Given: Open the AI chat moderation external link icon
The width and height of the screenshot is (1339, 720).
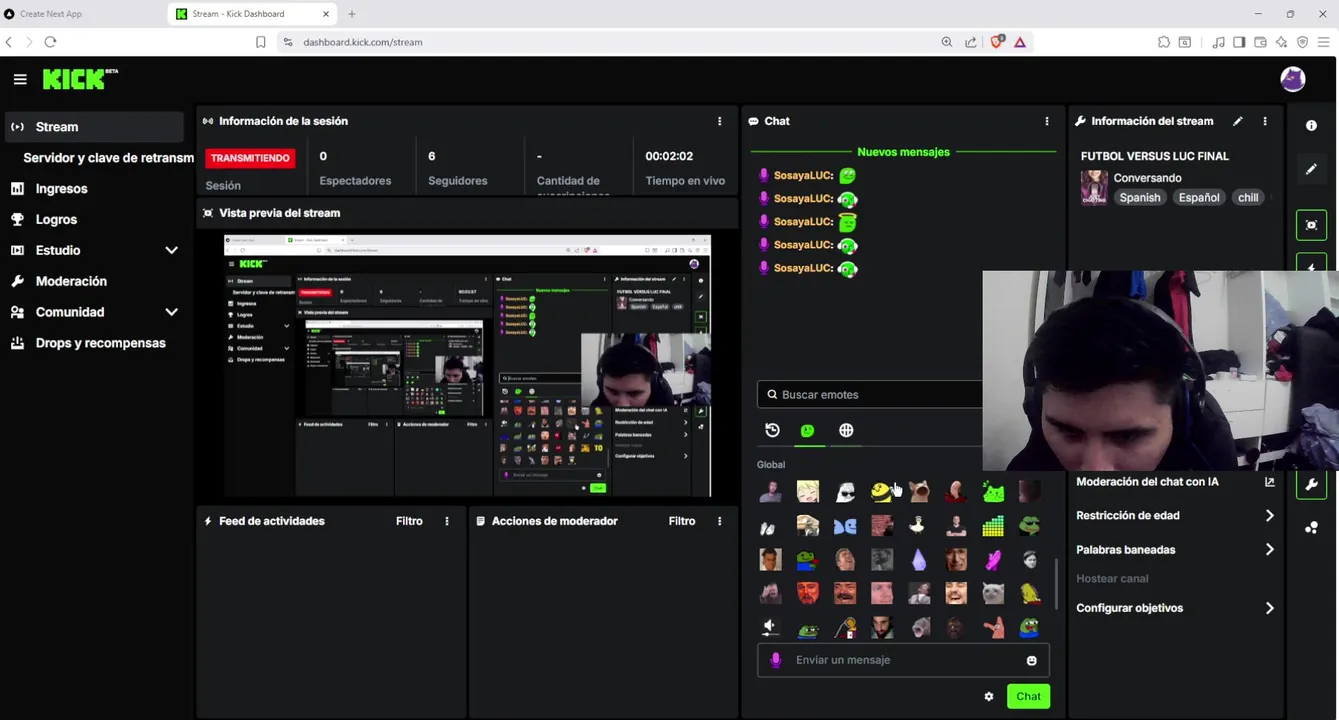Looking at the screenshot, I should click(x=1270, y=482).
